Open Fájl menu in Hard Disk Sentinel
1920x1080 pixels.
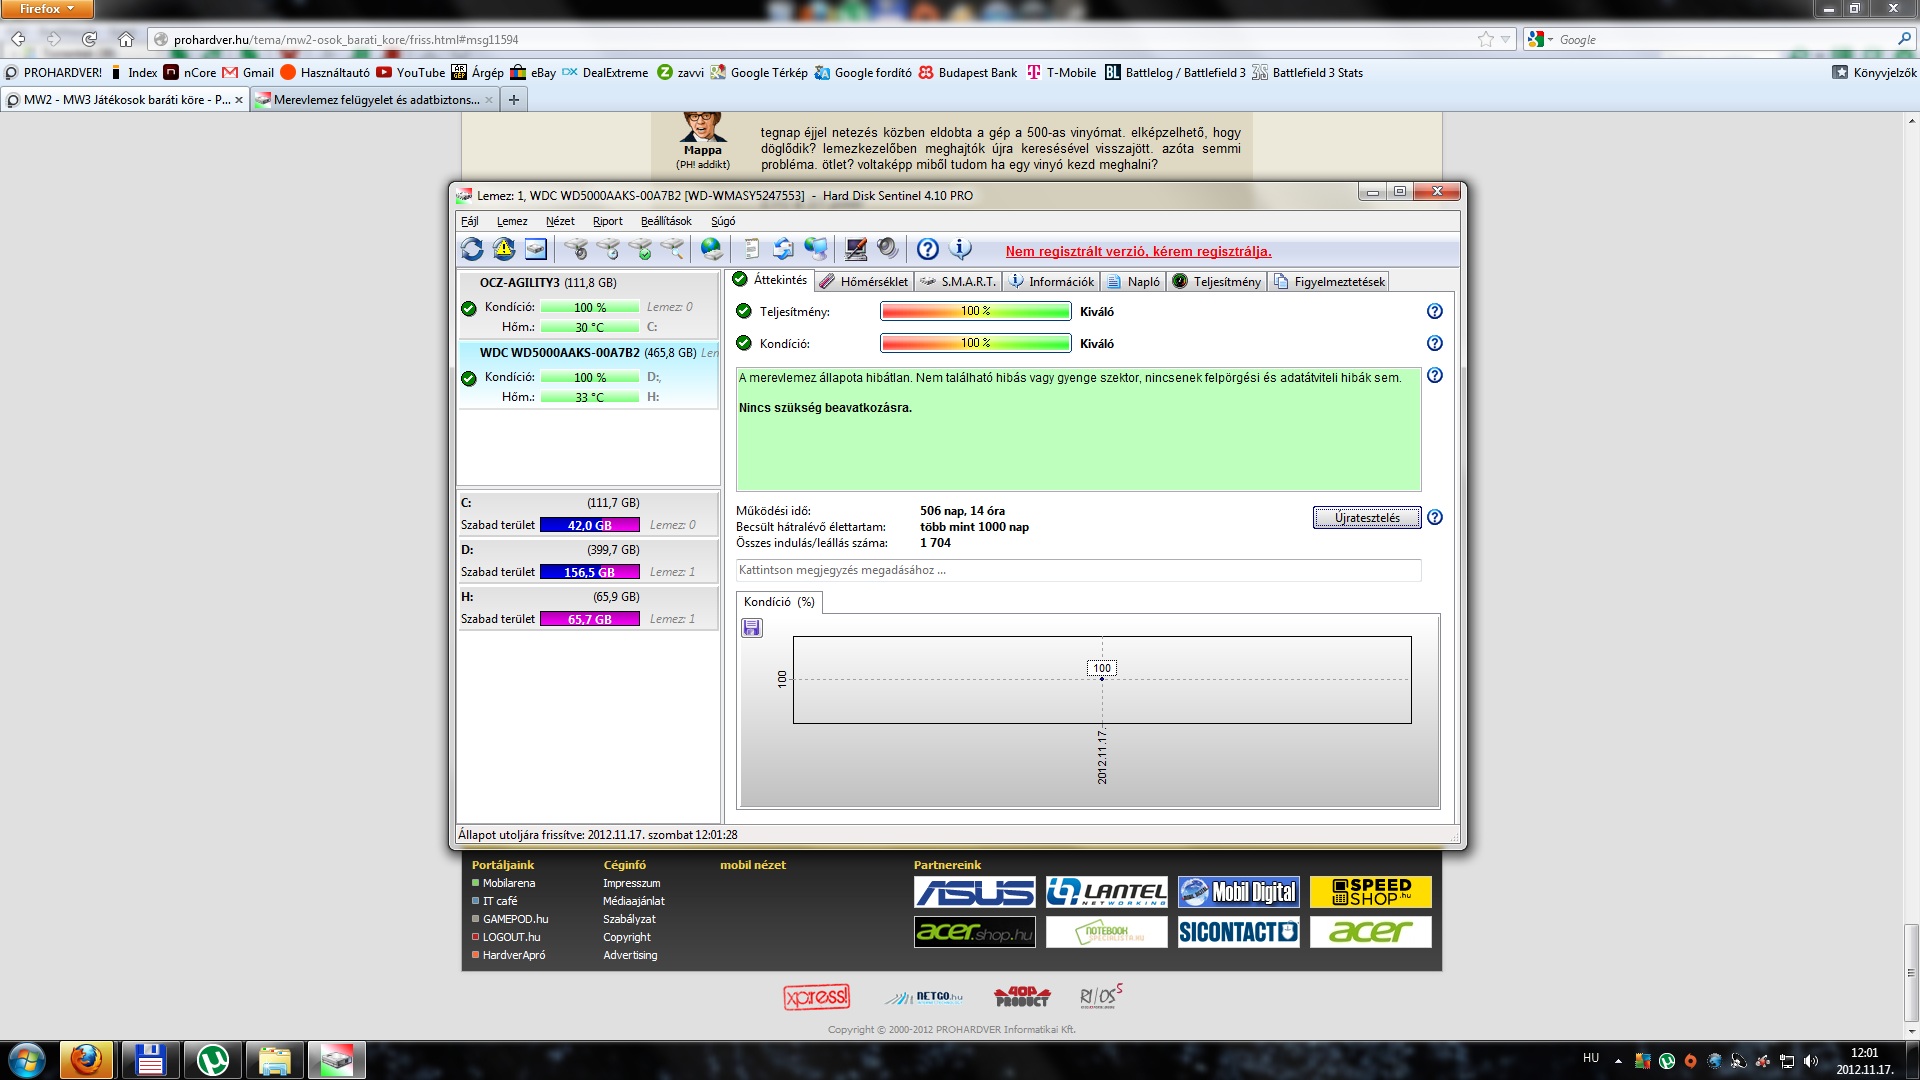[470, 221]
